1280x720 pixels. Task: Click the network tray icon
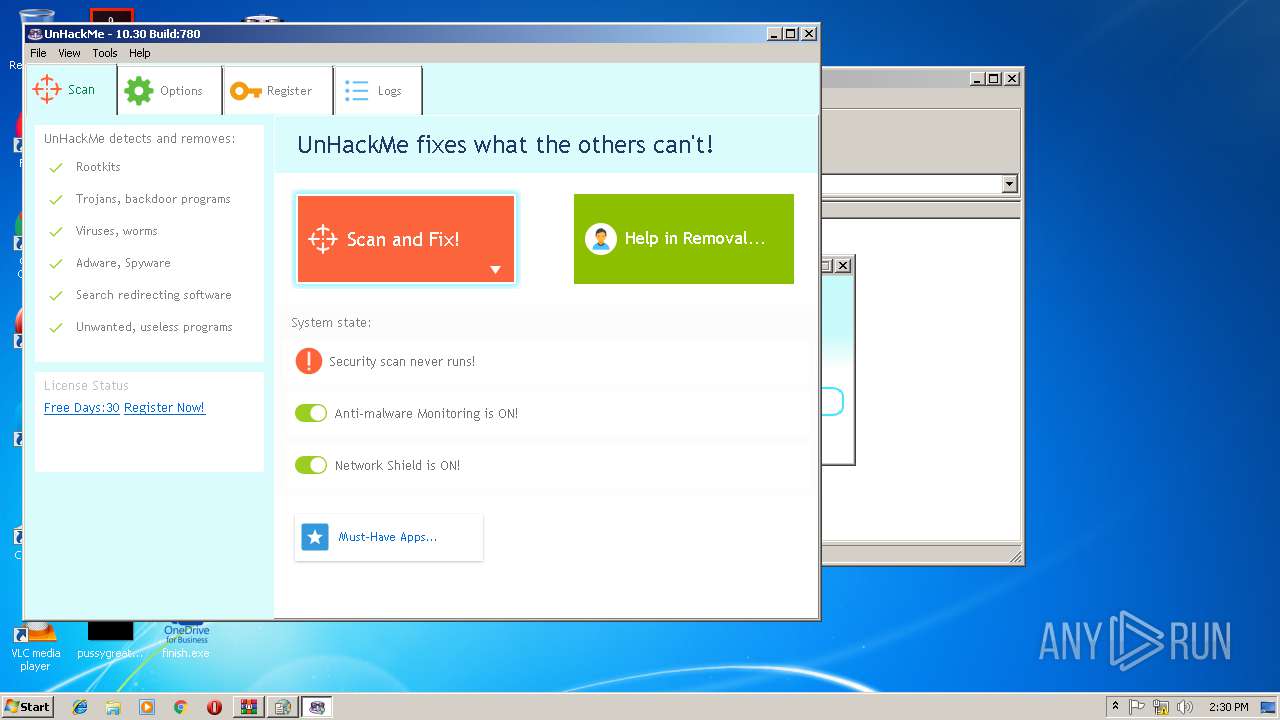pyautogui.click(x=1161, y=707)
